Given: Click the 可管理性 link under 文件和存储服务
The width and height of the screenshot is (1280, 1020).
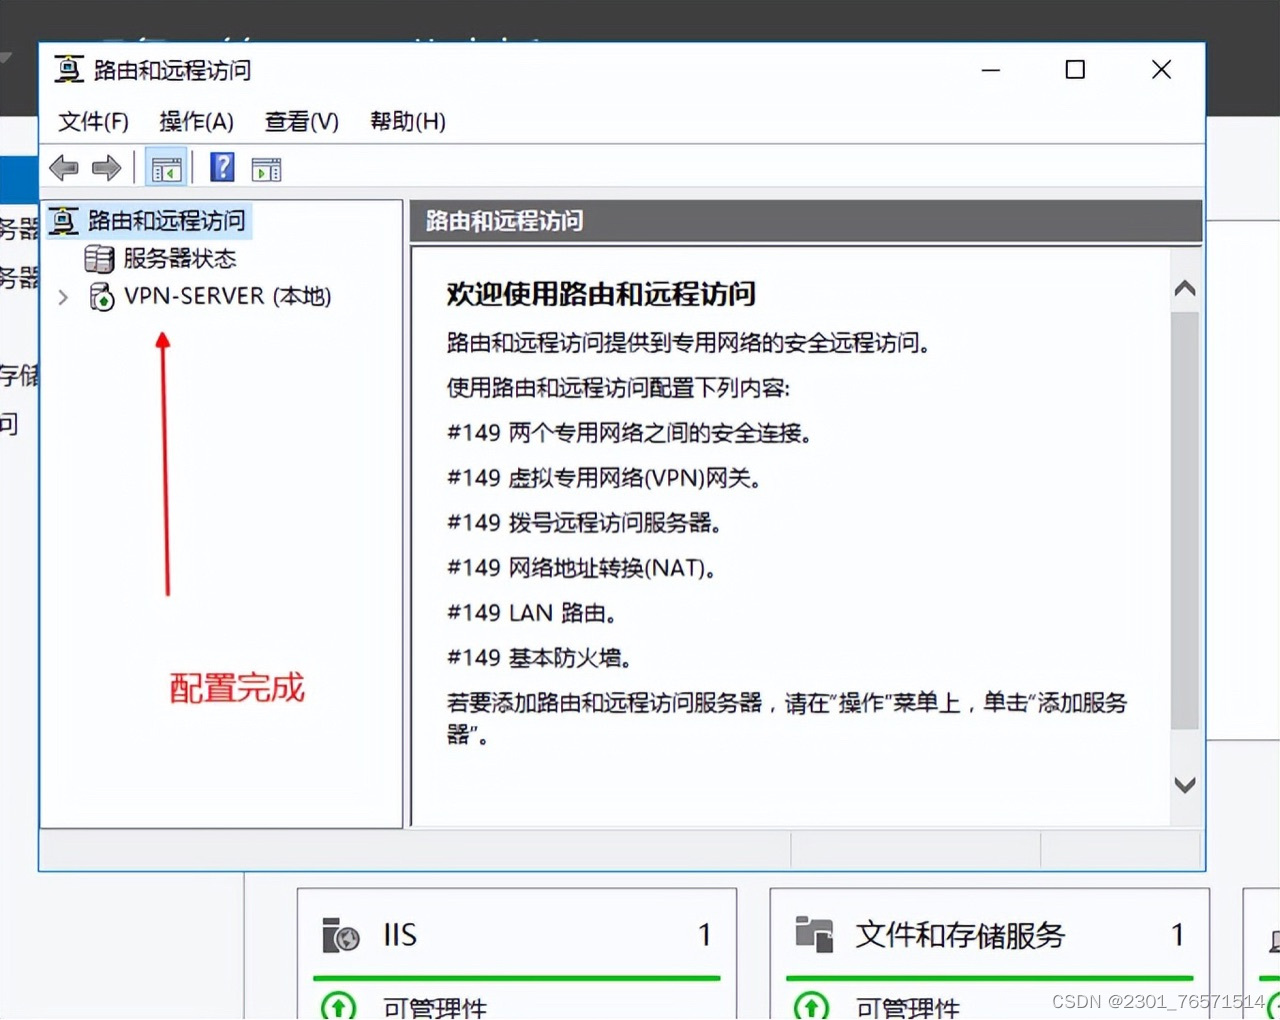Looking at the screenshot, I should click(910, 1008).
